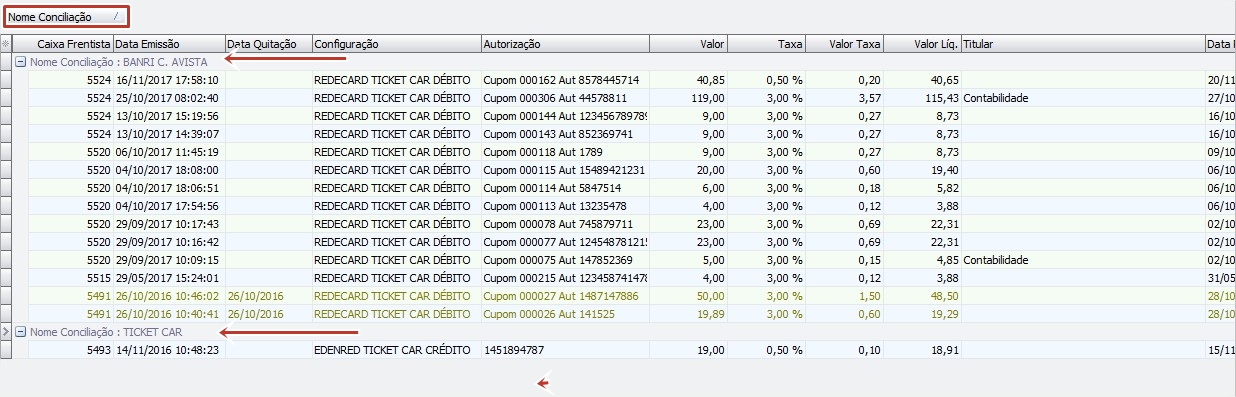Screen dimensions: 1236x397
Task: Sort by Data Quitação column header
Action: tap(268, 44)
